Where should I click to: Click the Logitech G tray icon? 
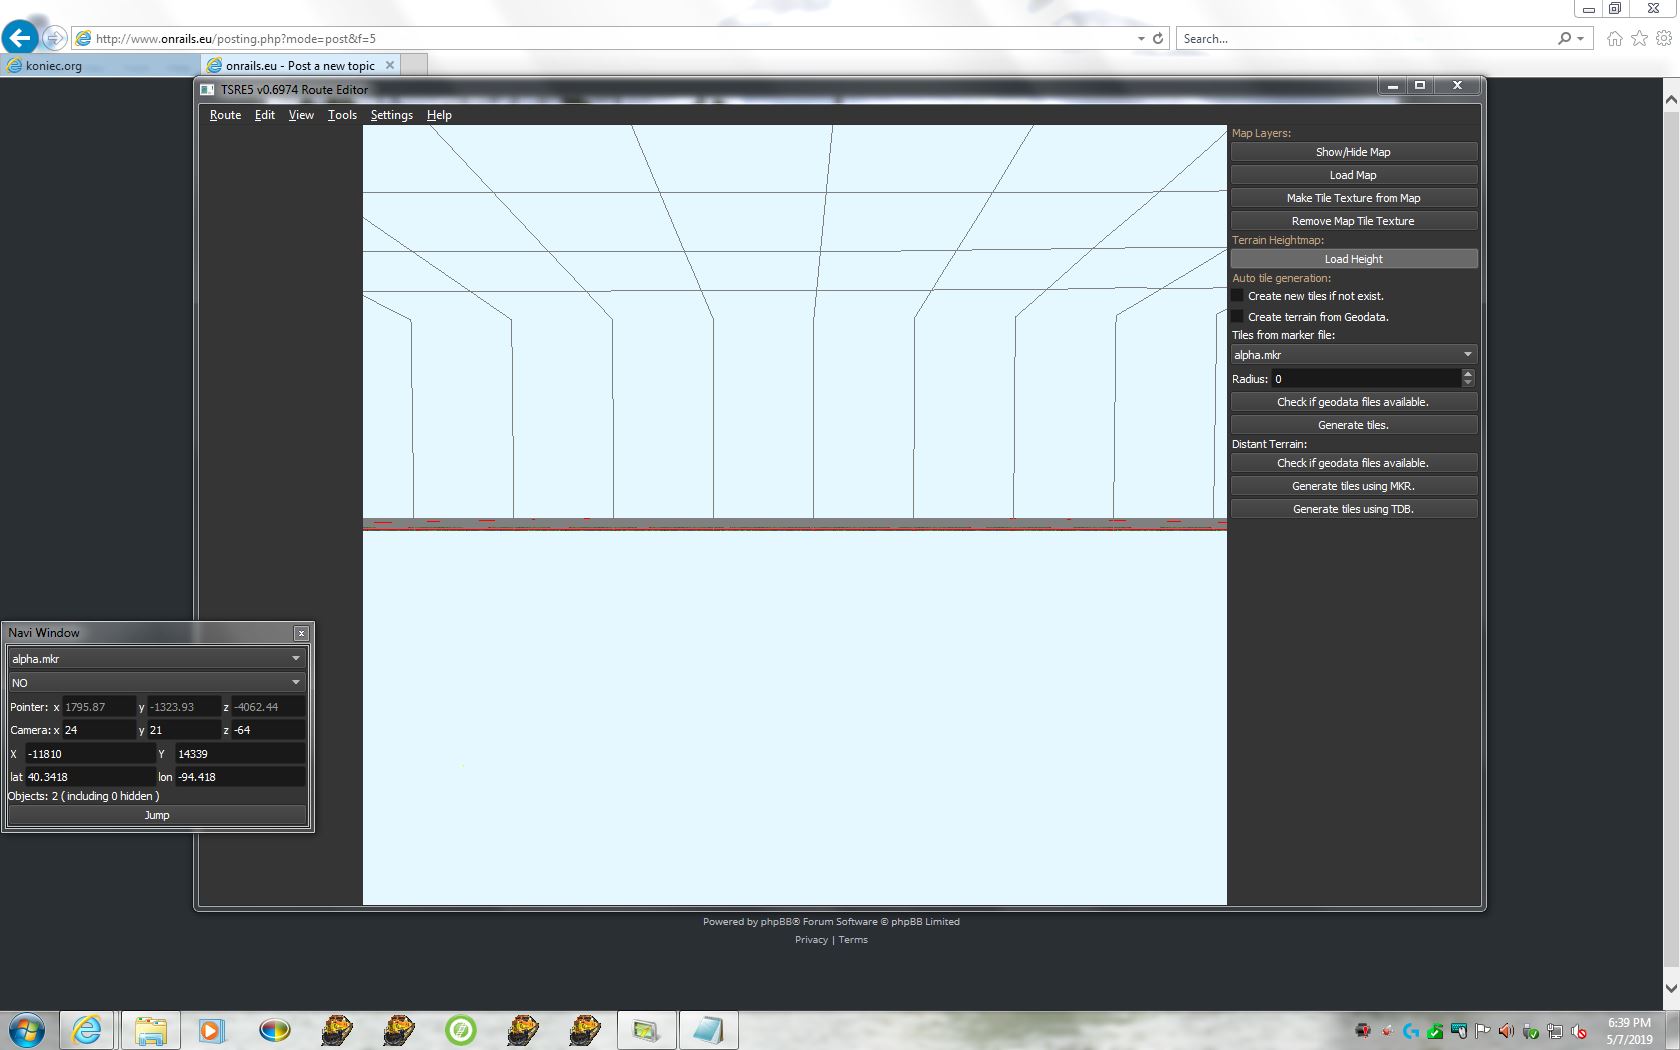1411,1031
